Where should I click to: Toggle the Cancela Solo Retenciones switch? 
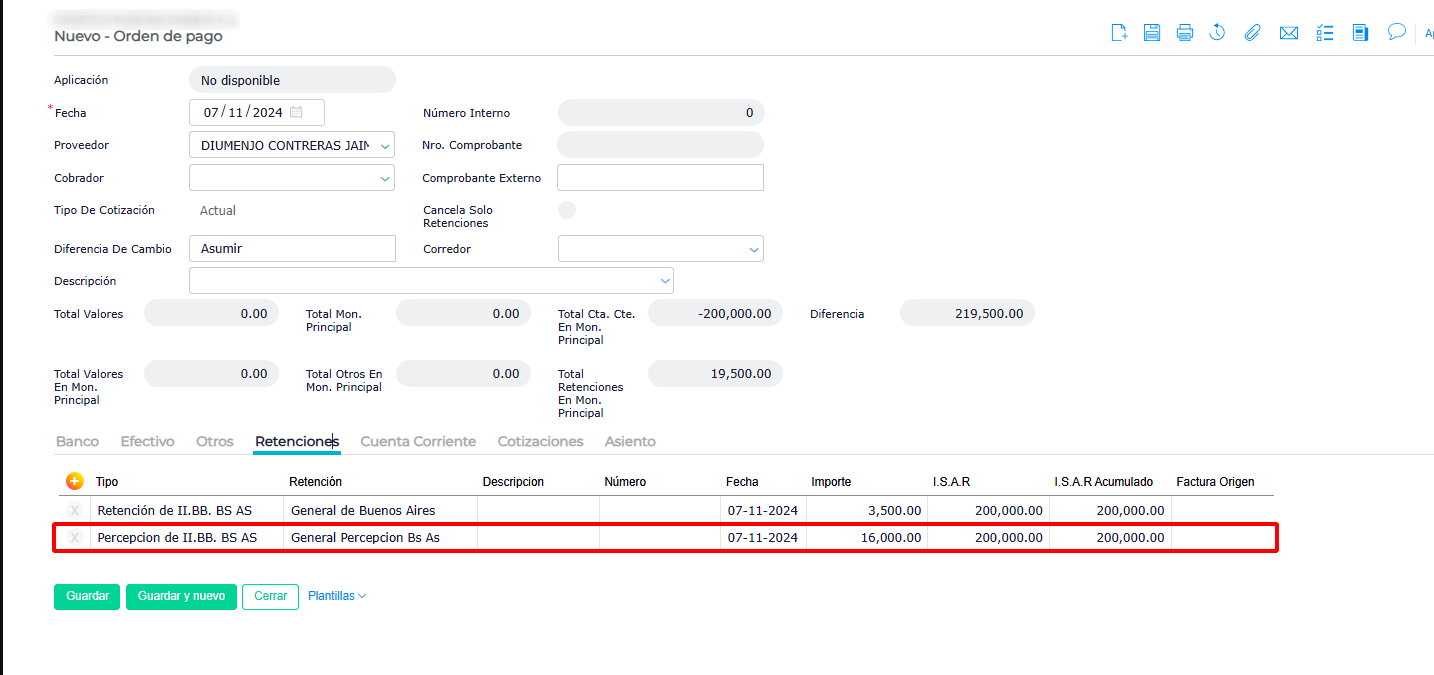point(567,210)
